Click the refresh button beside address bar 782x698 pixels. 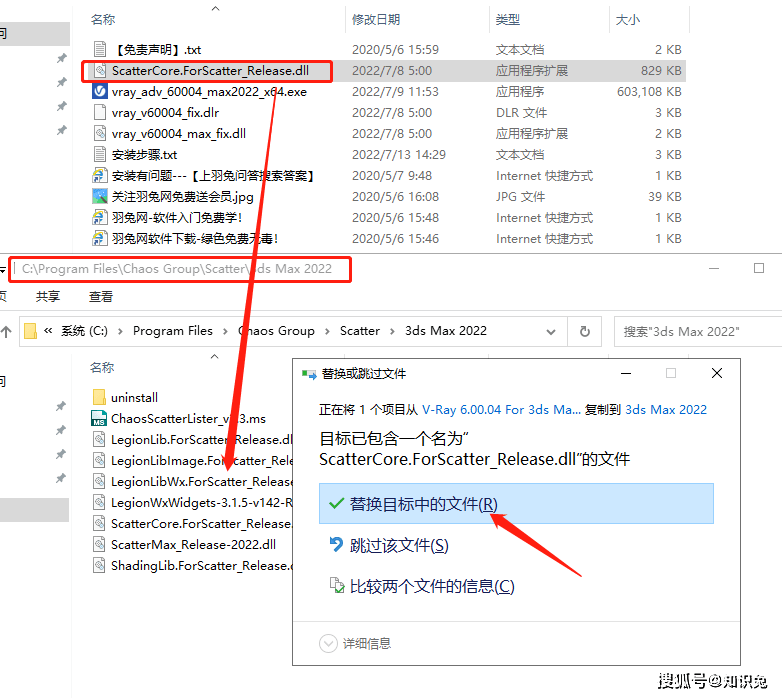tap(584, 331)
